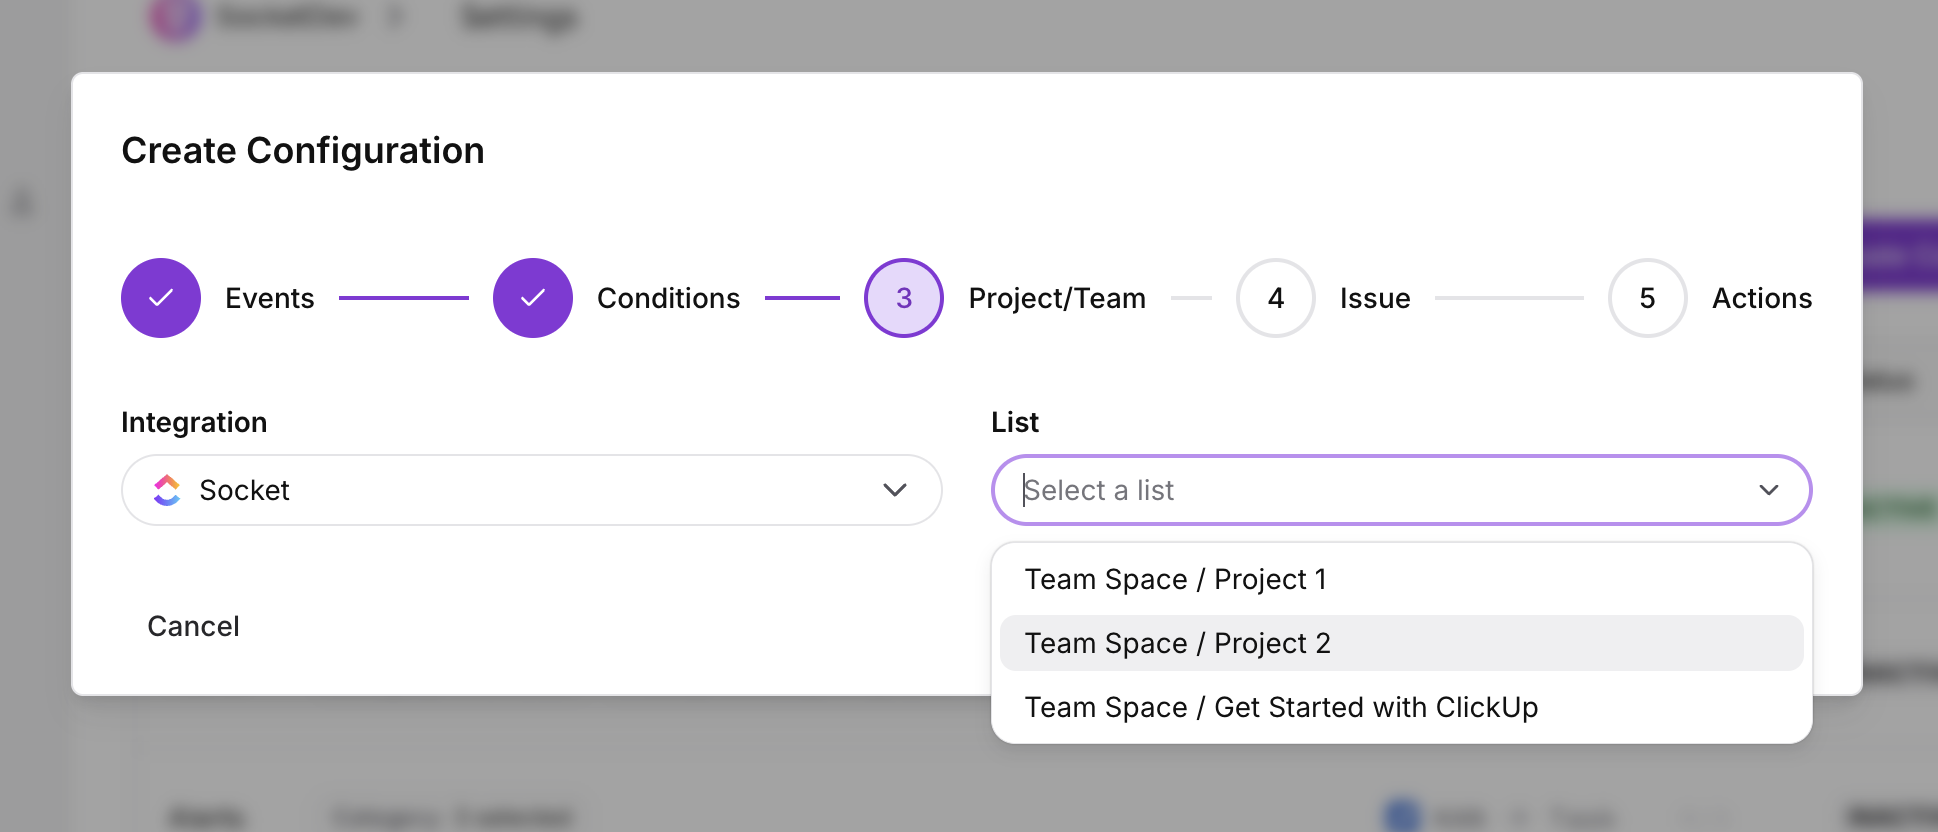The image size is (1938, 832).
Task: Click the Events step label
Action: (270, 298)
